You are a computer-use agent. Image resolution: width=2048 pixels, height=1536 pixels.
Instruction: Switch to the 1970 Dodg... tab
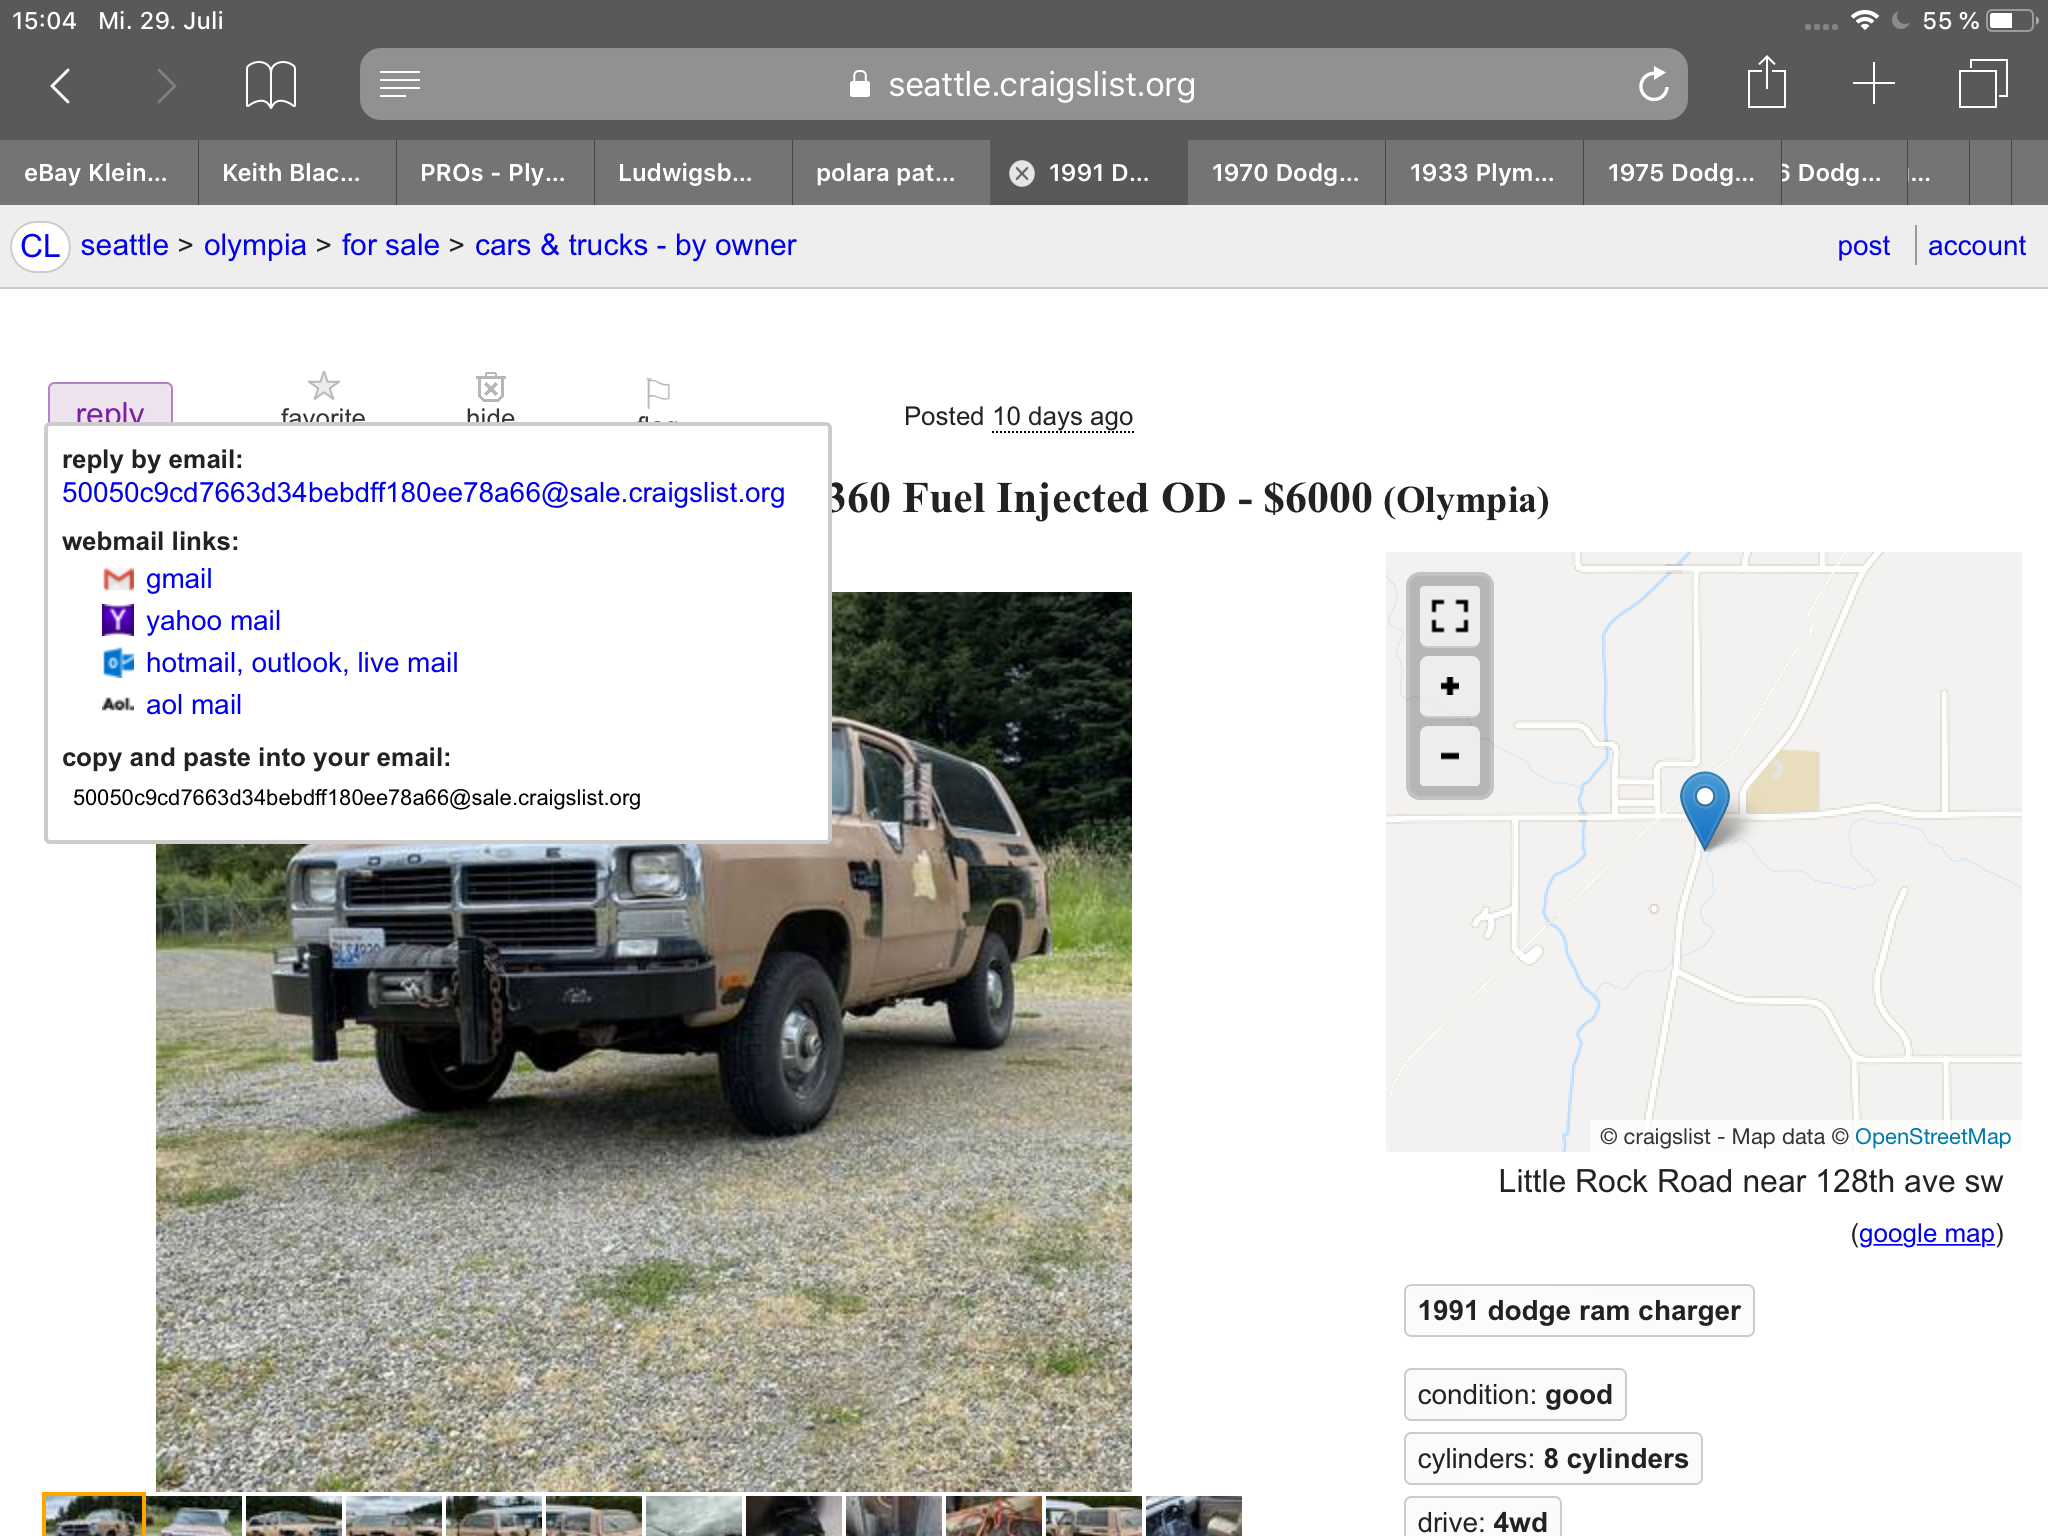[1286, 173]
